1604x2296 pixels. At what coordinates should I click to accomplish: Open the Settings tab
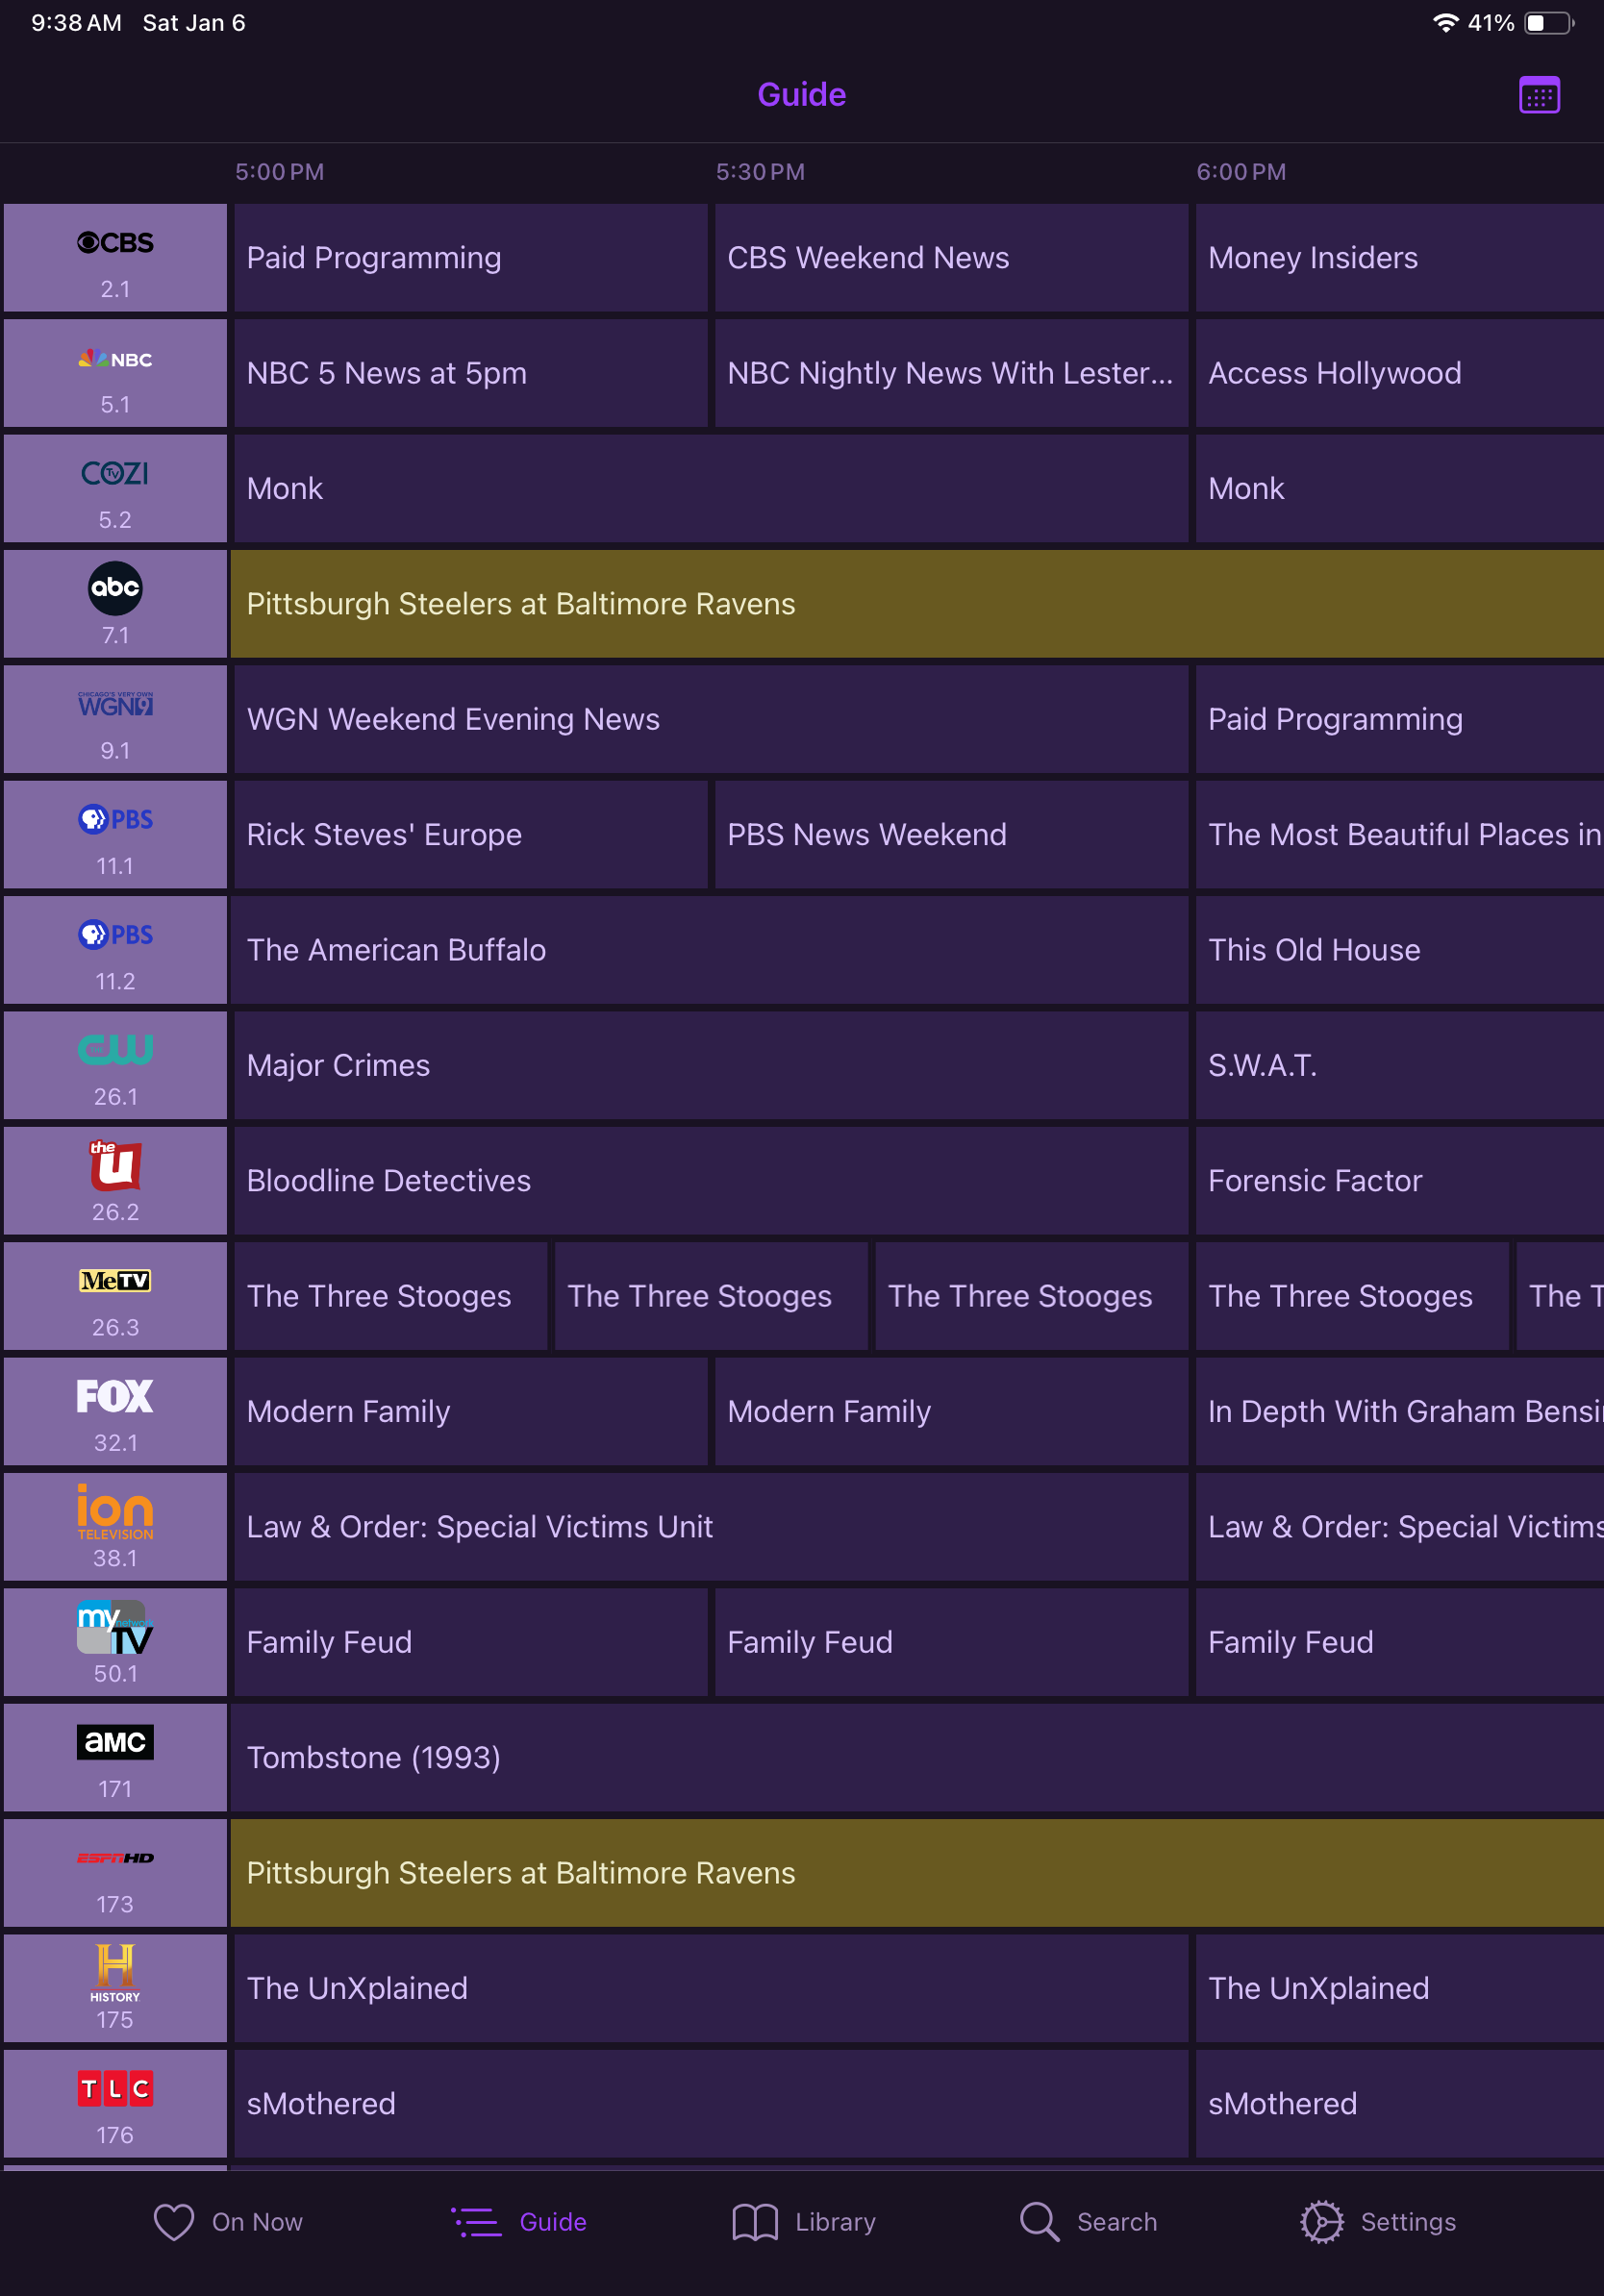[x=1378, y=2222]
